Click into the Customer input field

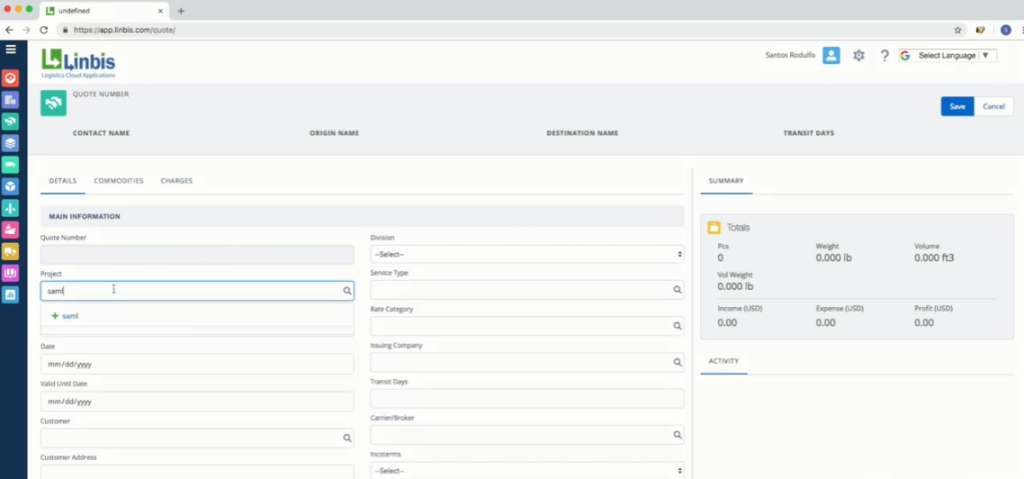[x=197, y=438]
